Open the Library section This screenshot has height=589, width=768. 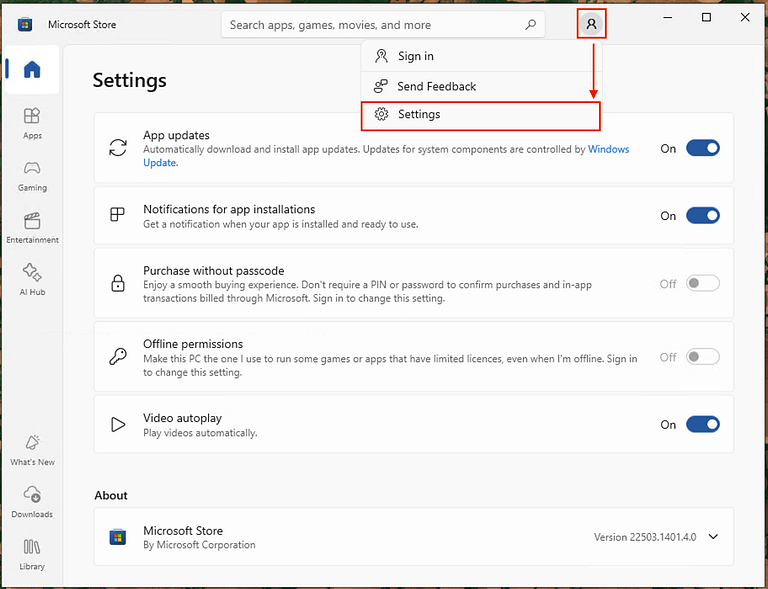[x=32, y=553]
